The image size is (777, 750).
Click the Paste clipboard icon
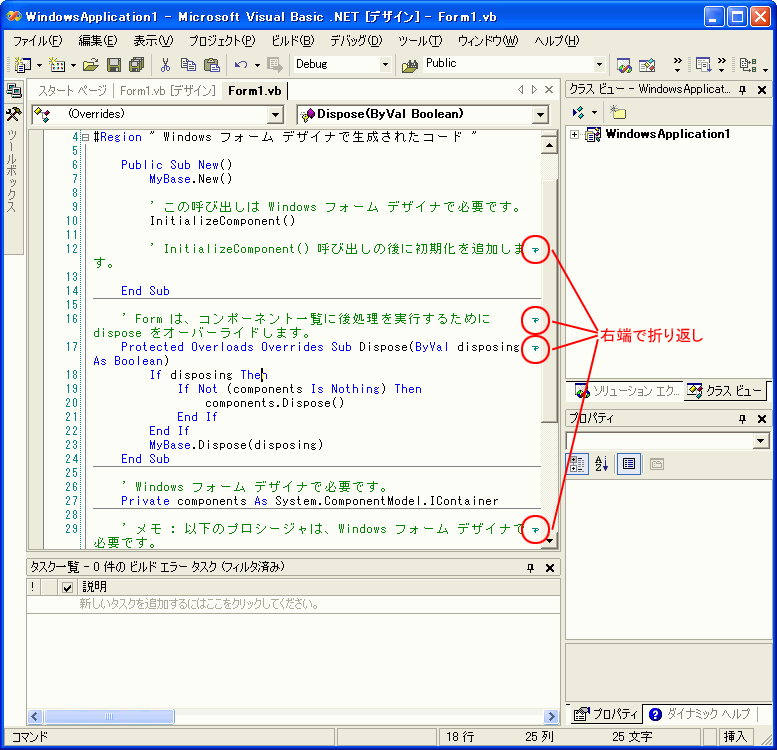point(212,64)
